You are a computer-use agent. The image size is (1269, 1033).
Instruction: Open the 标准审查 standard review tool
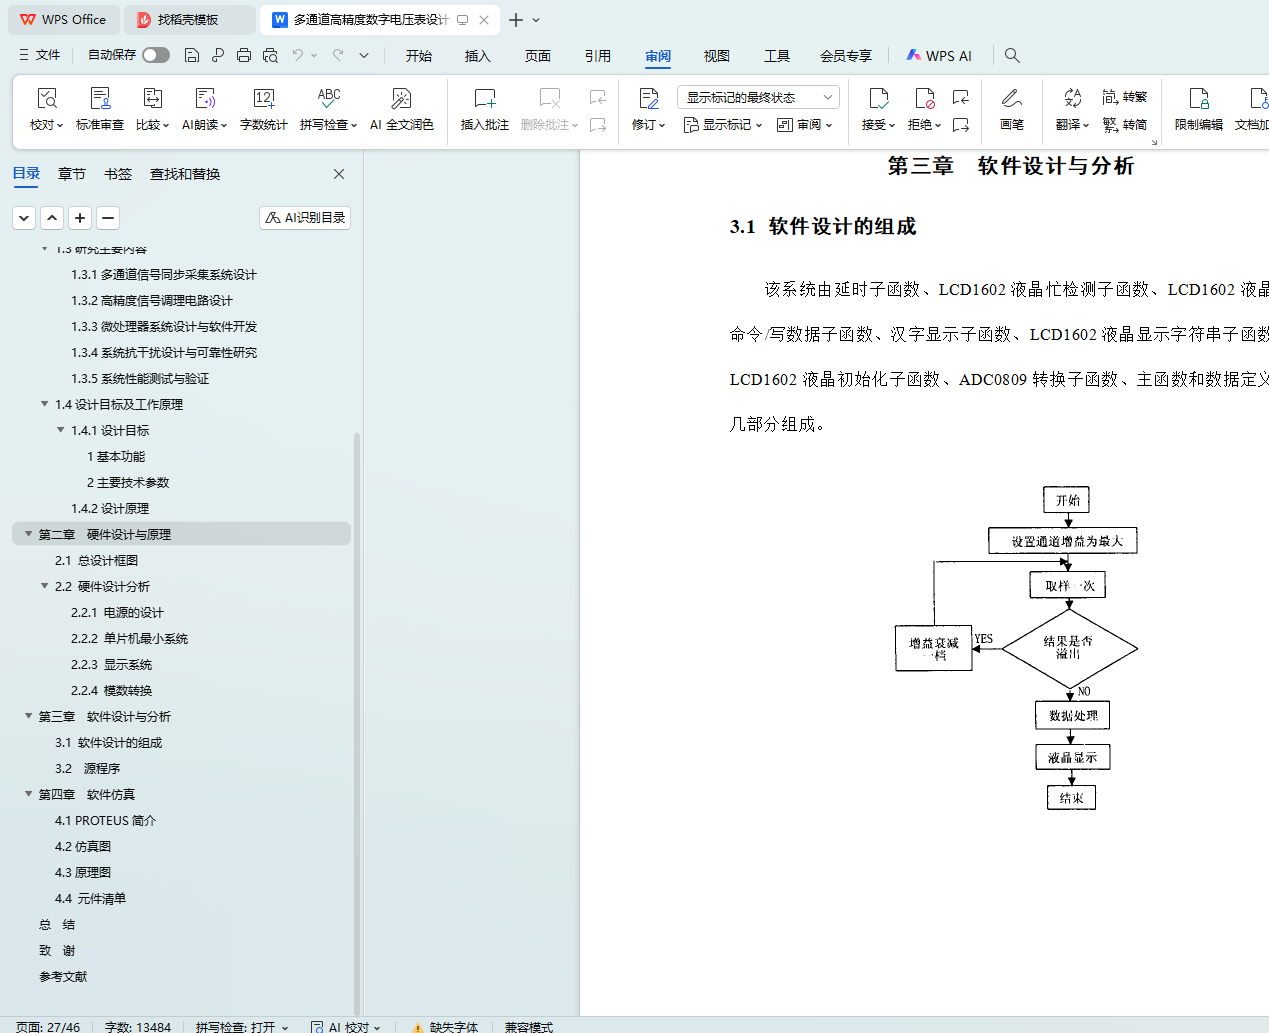100,99
